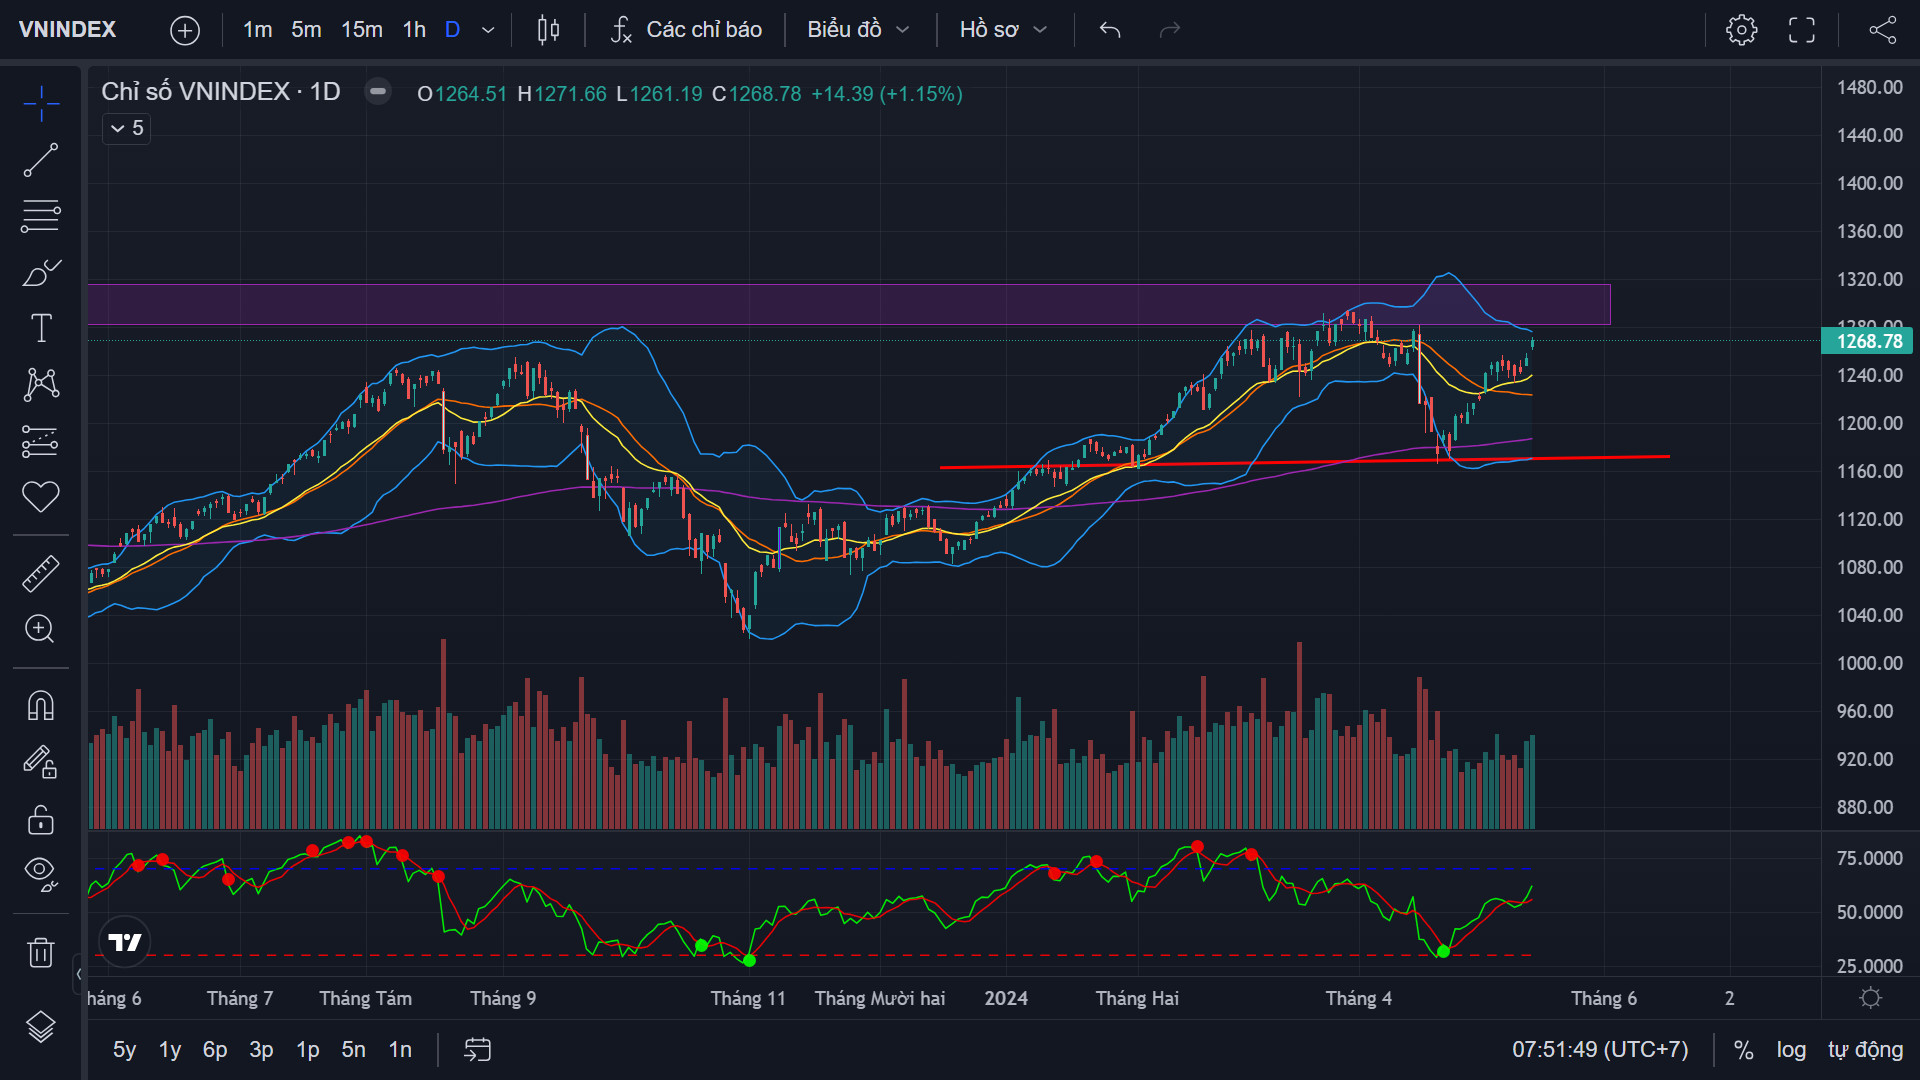Open chart settings gear
Screen dimensions: 1920x1080
coord(1742,30)
